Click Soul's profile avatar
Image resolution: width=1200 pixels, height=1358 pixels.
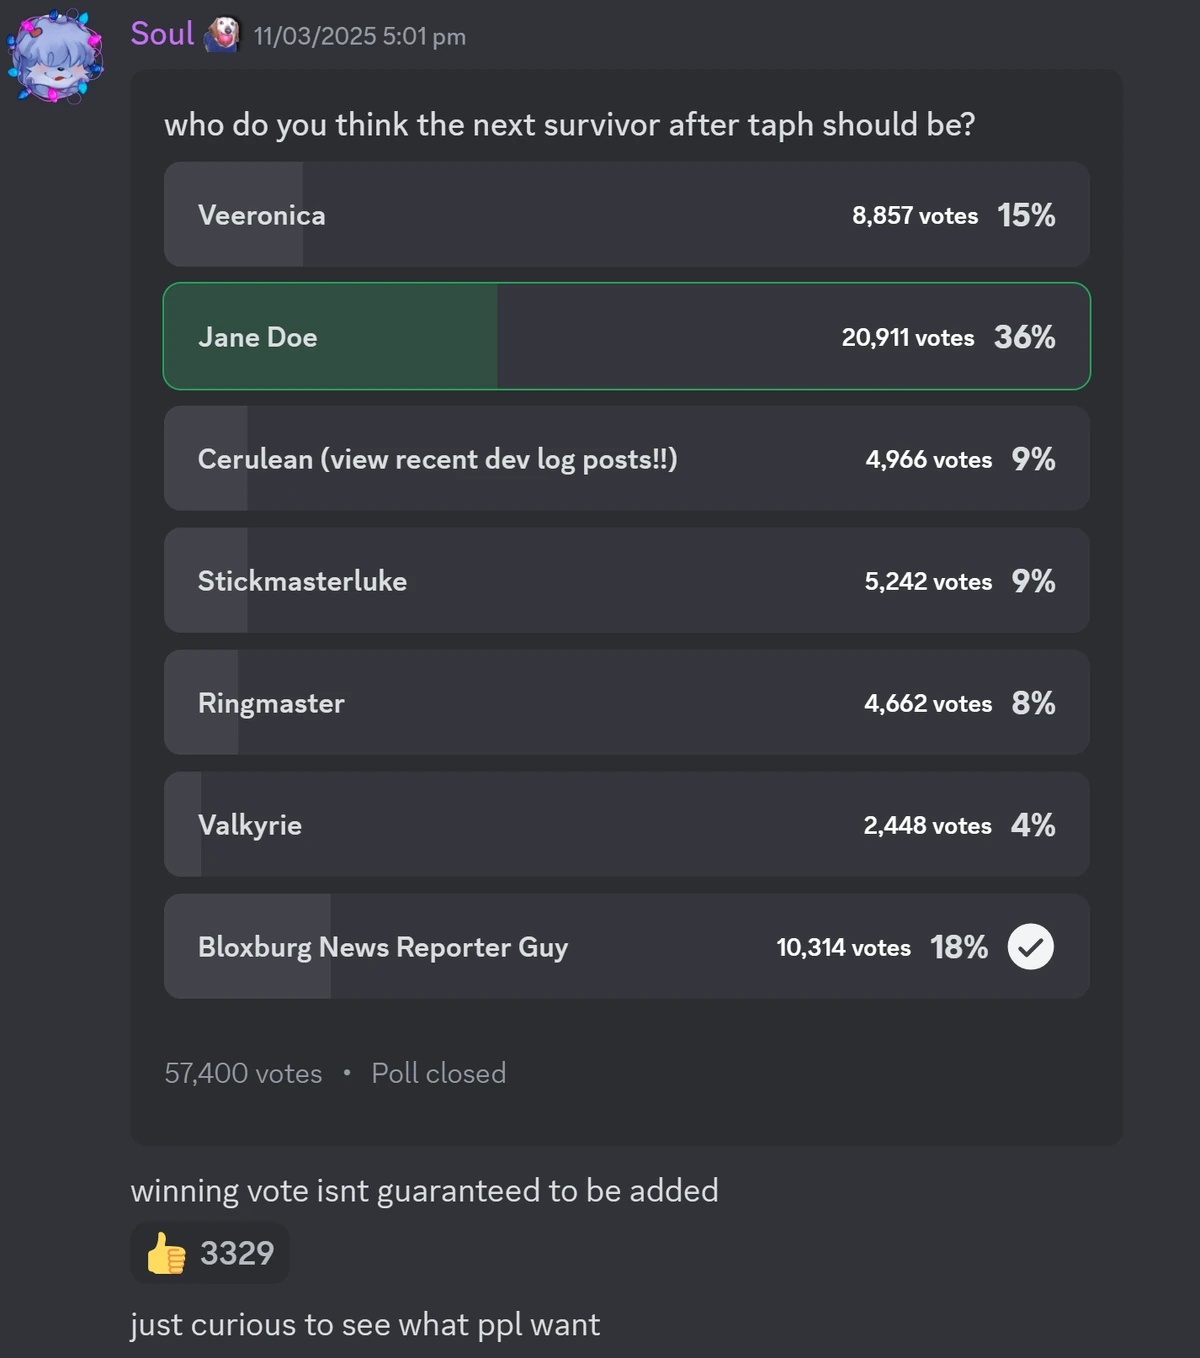coord(55,57)
